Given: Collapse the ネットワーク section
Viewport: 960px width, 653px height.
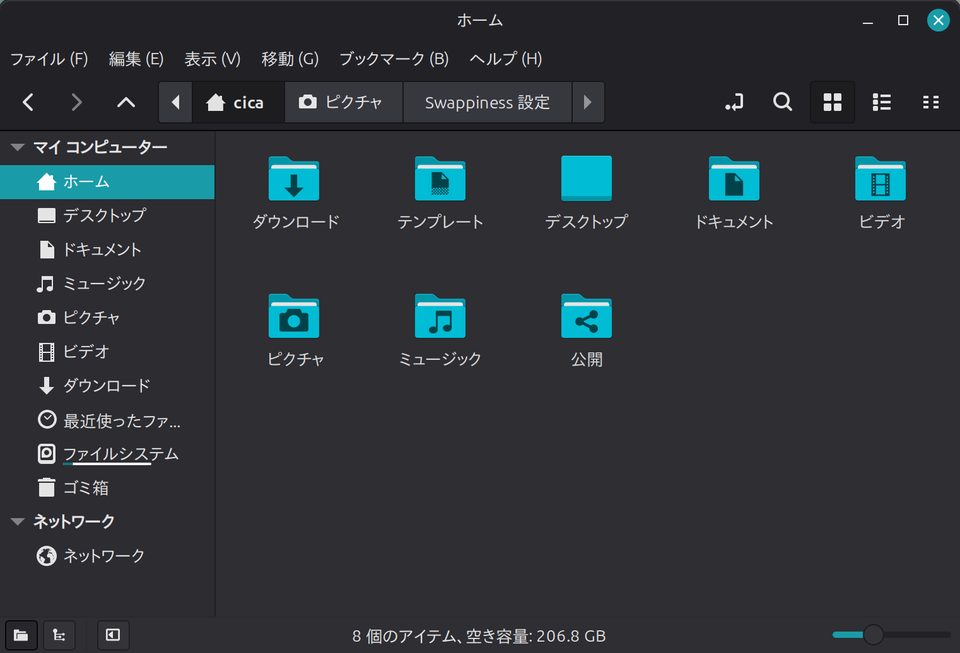Looking at the screenshot, I should [17, 520].
